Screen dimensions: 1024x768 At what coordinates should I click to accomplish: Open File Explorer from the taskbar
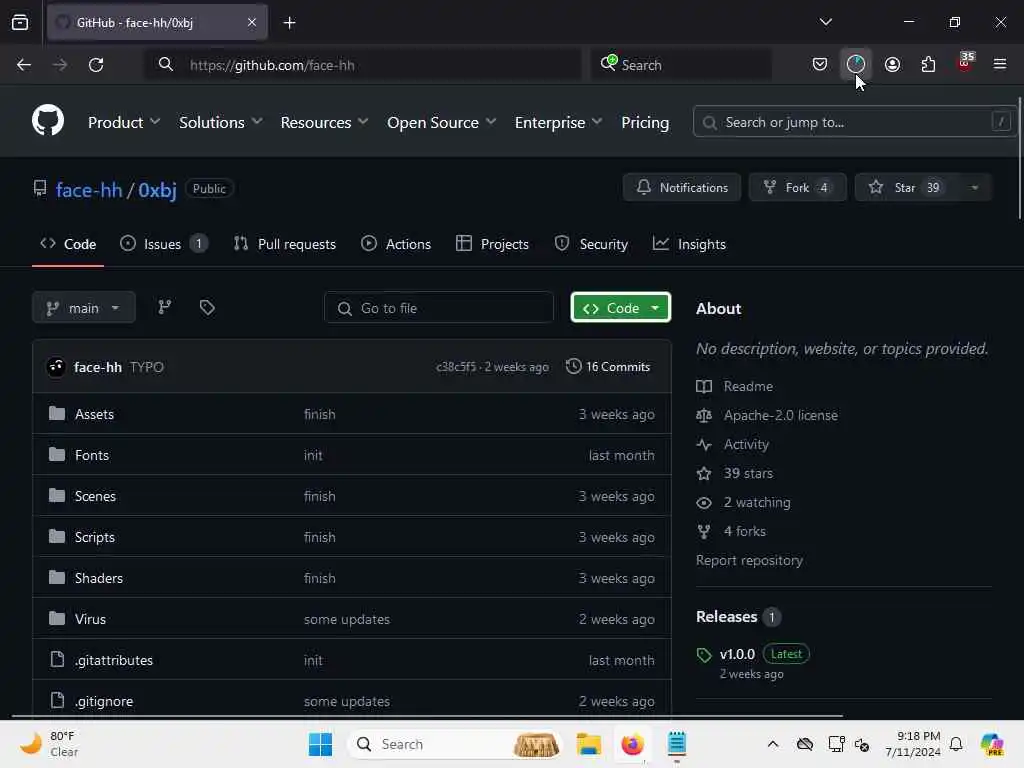588,744
